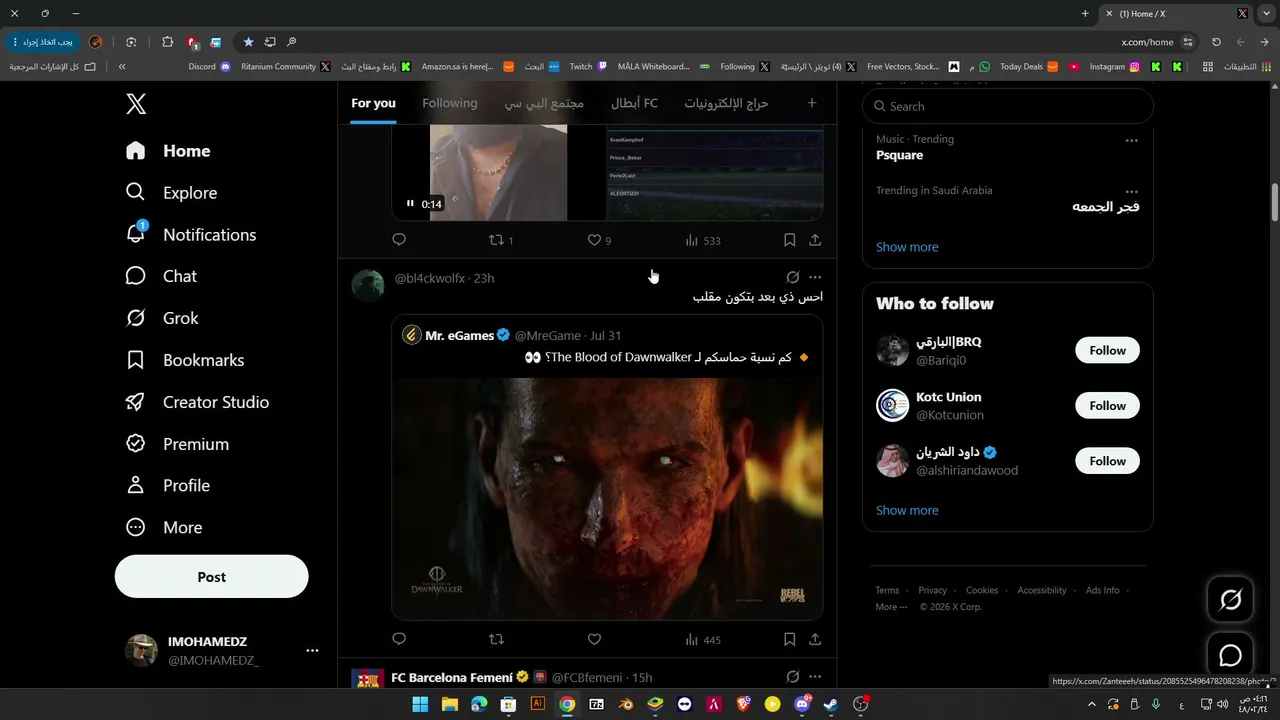Open the مجتمع البي سي tab
Image resolution: width=1280 pixels, height=720 pixels.
click(544, 103)
